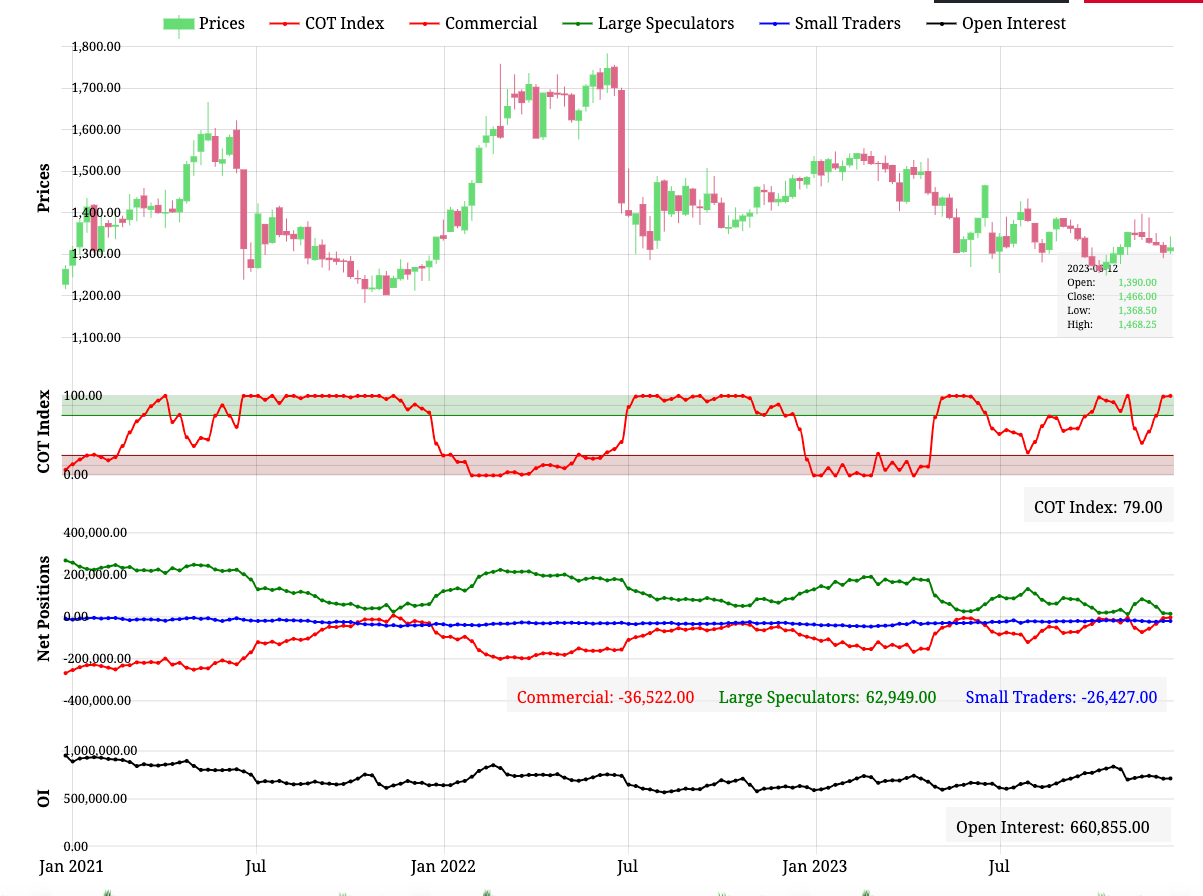Click the Jan 2023 axis label
This screenshot has height=896, width=1203.
815,865
